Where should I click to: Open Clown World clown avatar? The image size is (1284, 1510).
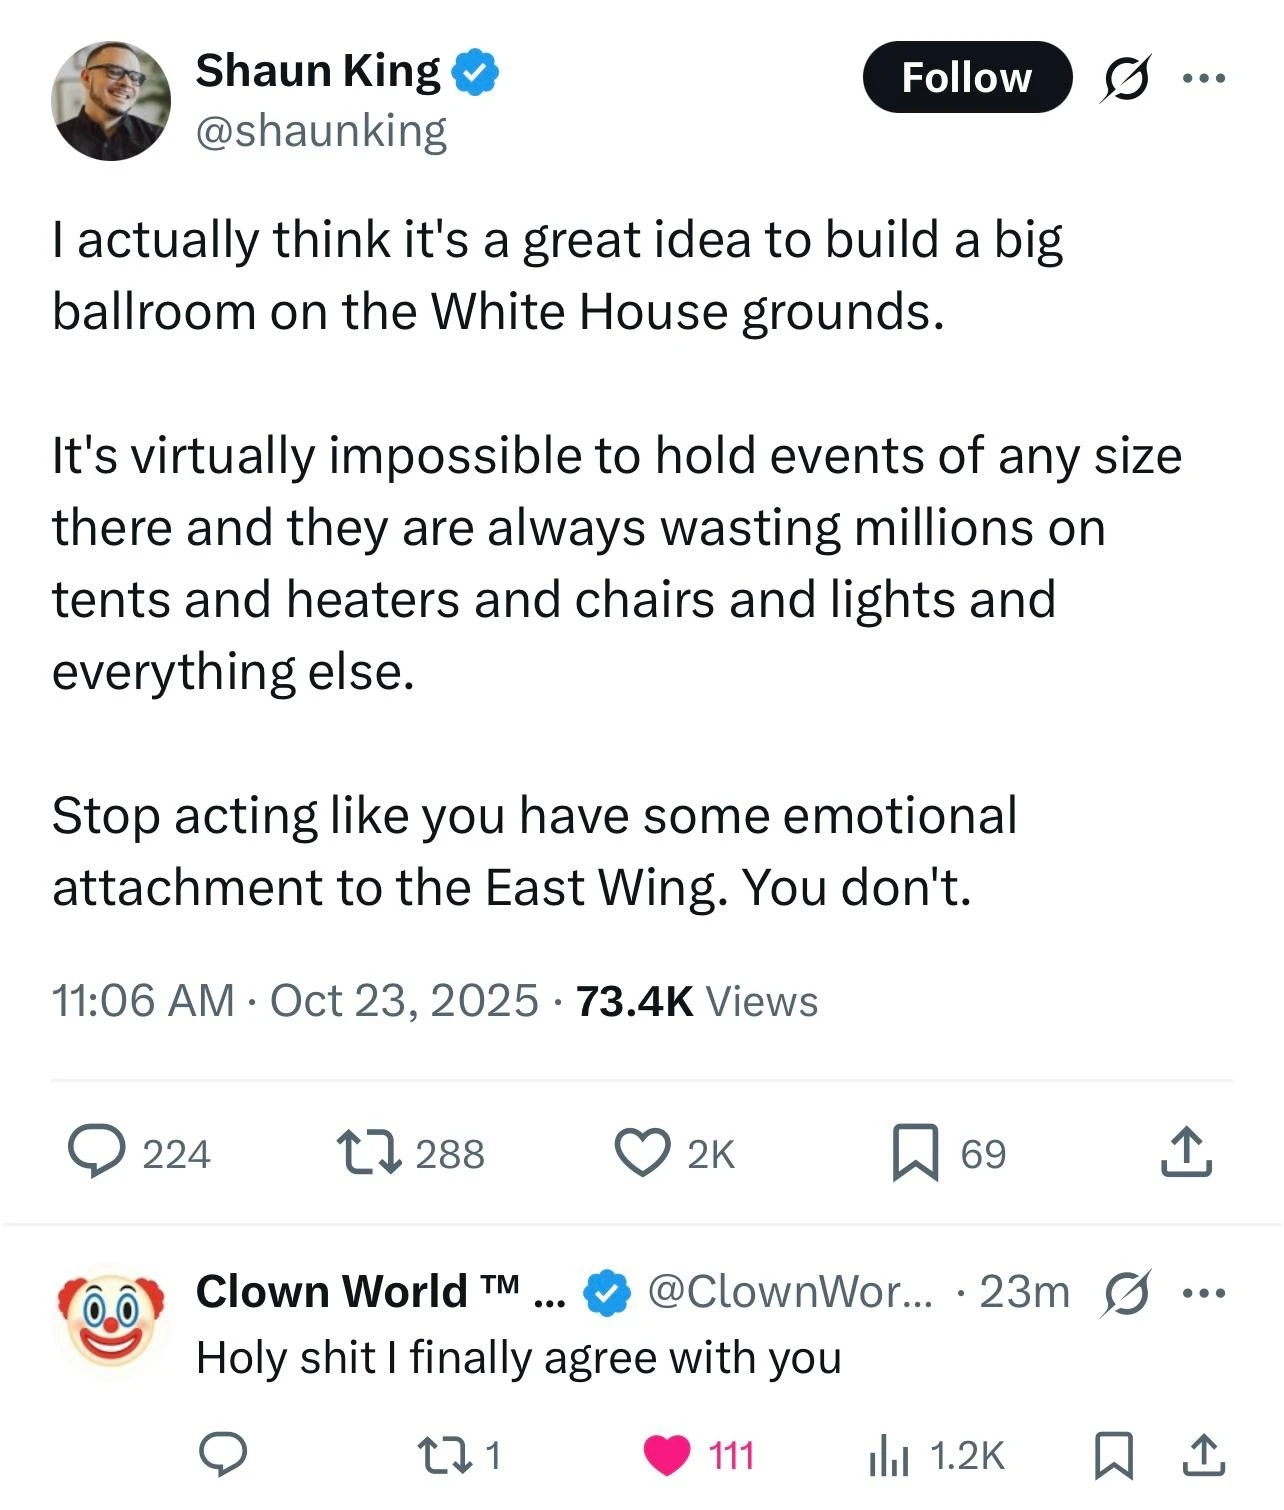point(111,1323)
